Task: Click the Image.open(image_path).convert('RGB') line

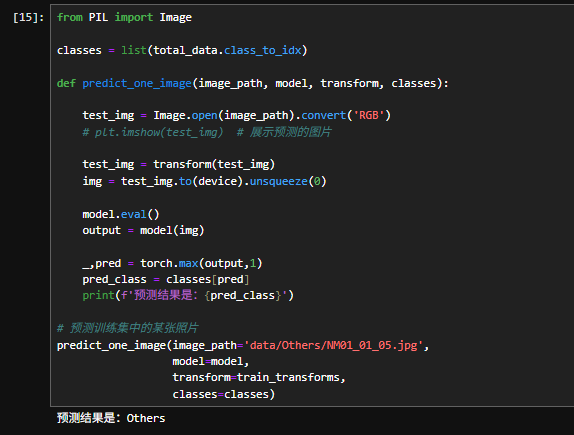Action: coord(236,115)
